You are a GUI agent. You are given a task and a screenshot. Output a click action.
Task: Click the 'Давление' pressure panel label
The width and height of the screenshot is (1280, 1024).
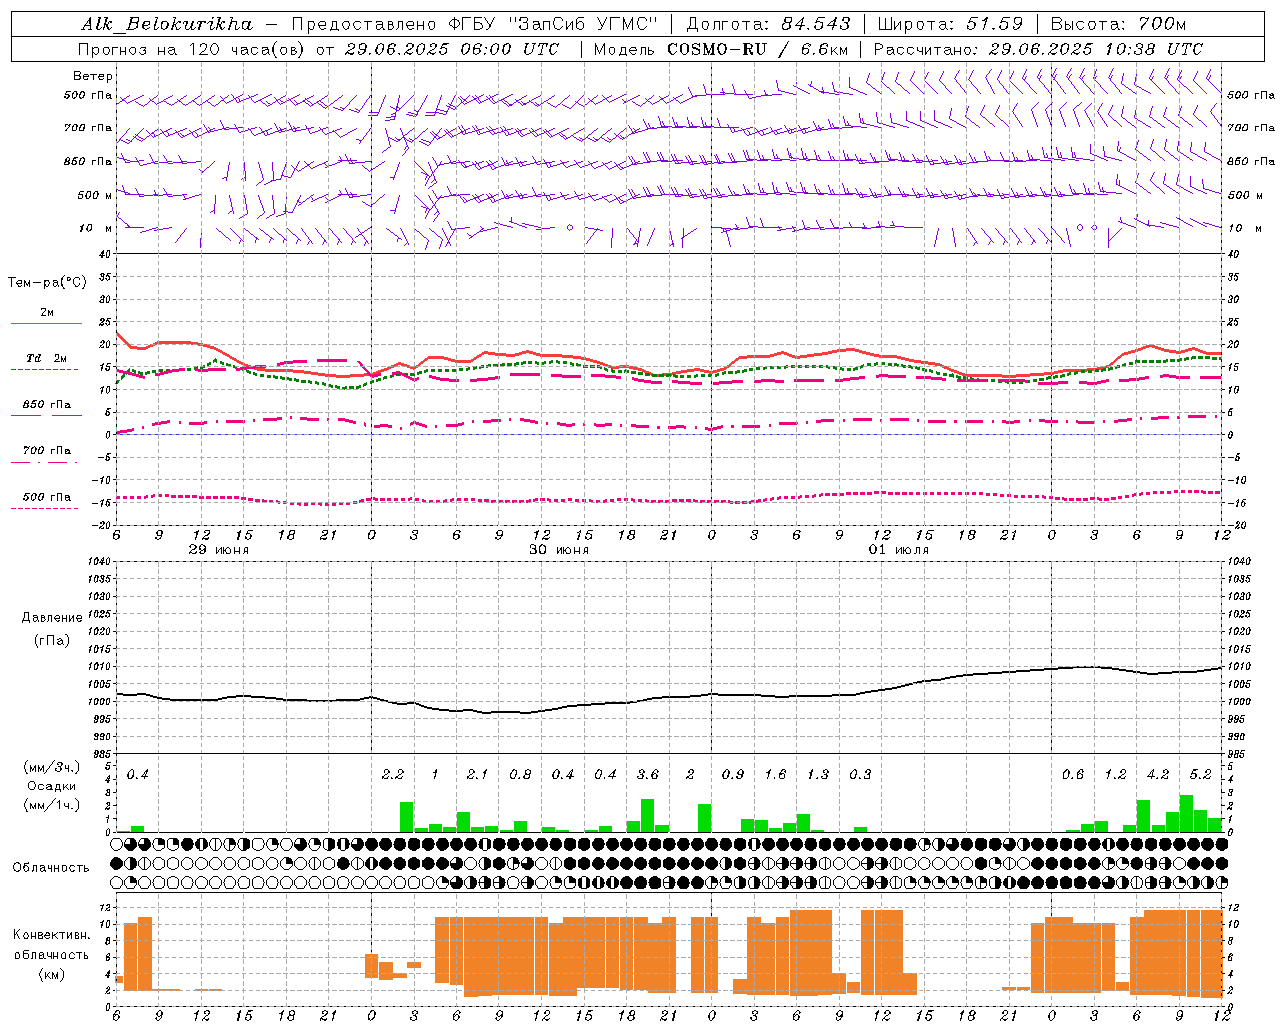(52, 618)
